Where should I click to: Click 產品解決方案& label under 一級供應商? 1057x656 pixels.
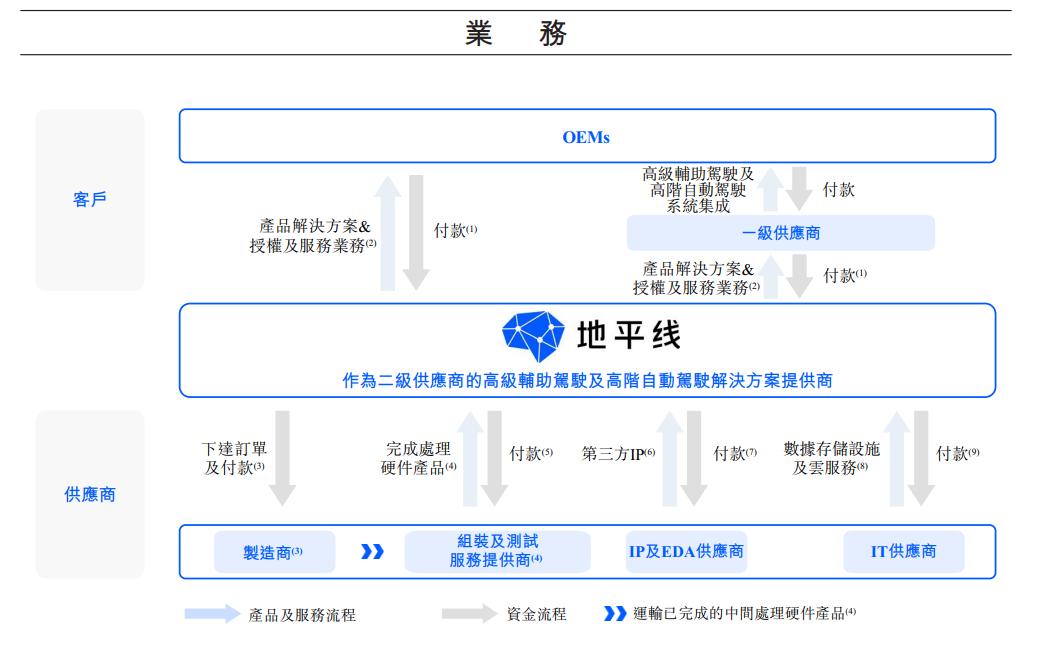pos(698,269)
